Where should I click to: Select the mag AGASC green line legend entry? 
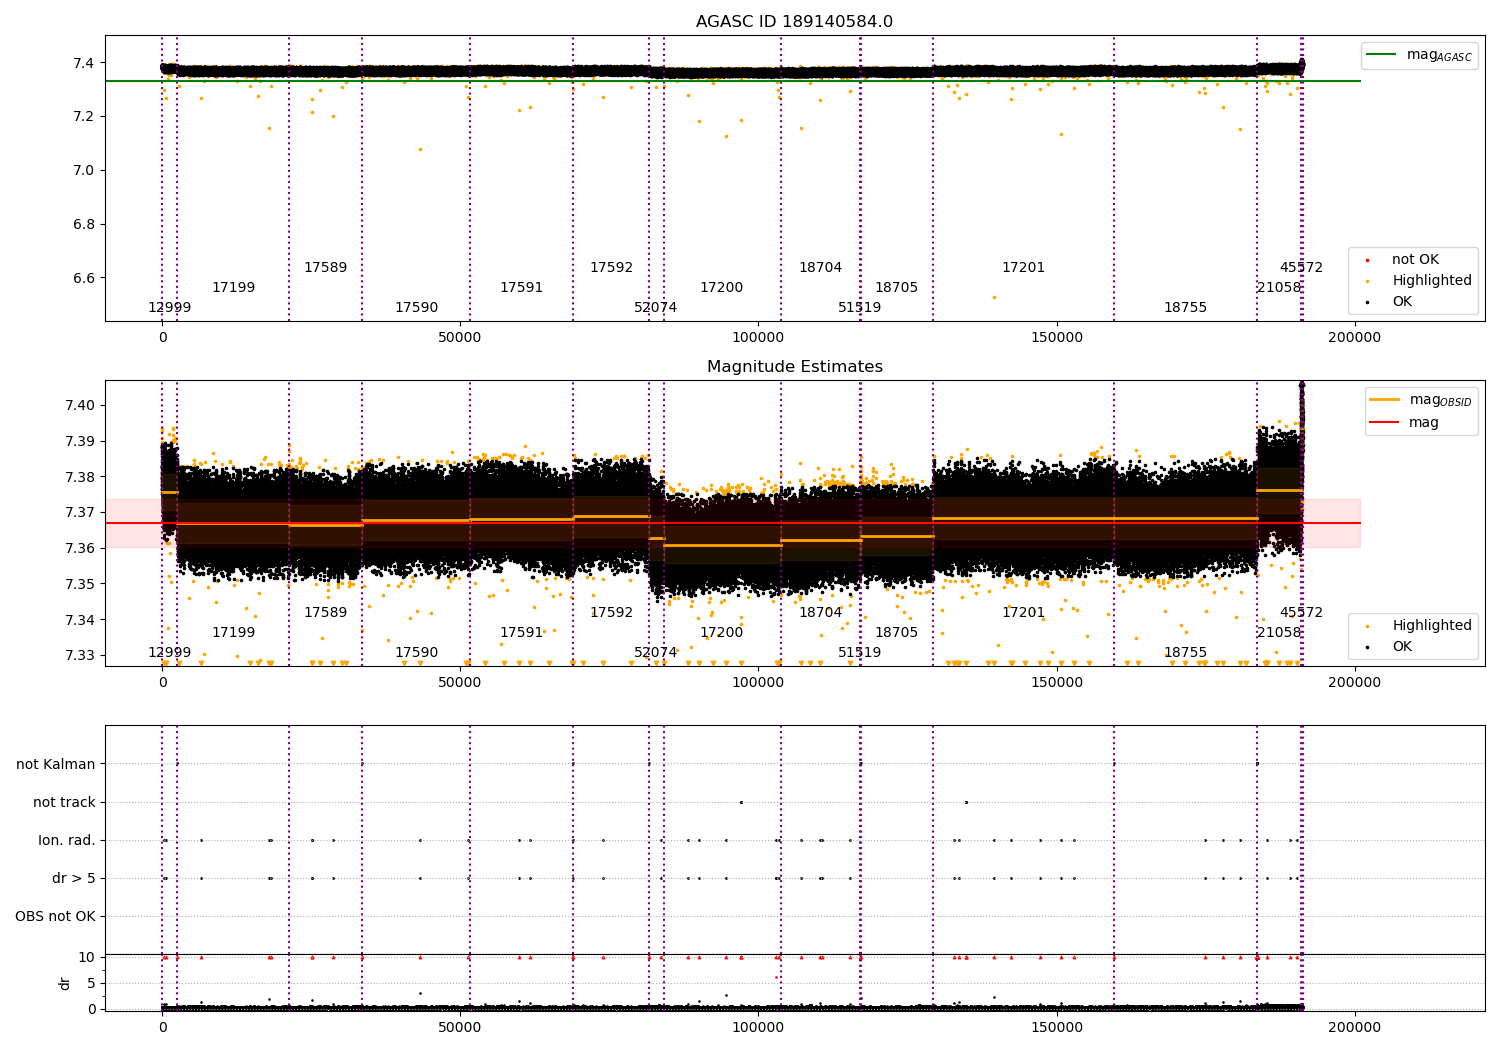pos(1420,55)
